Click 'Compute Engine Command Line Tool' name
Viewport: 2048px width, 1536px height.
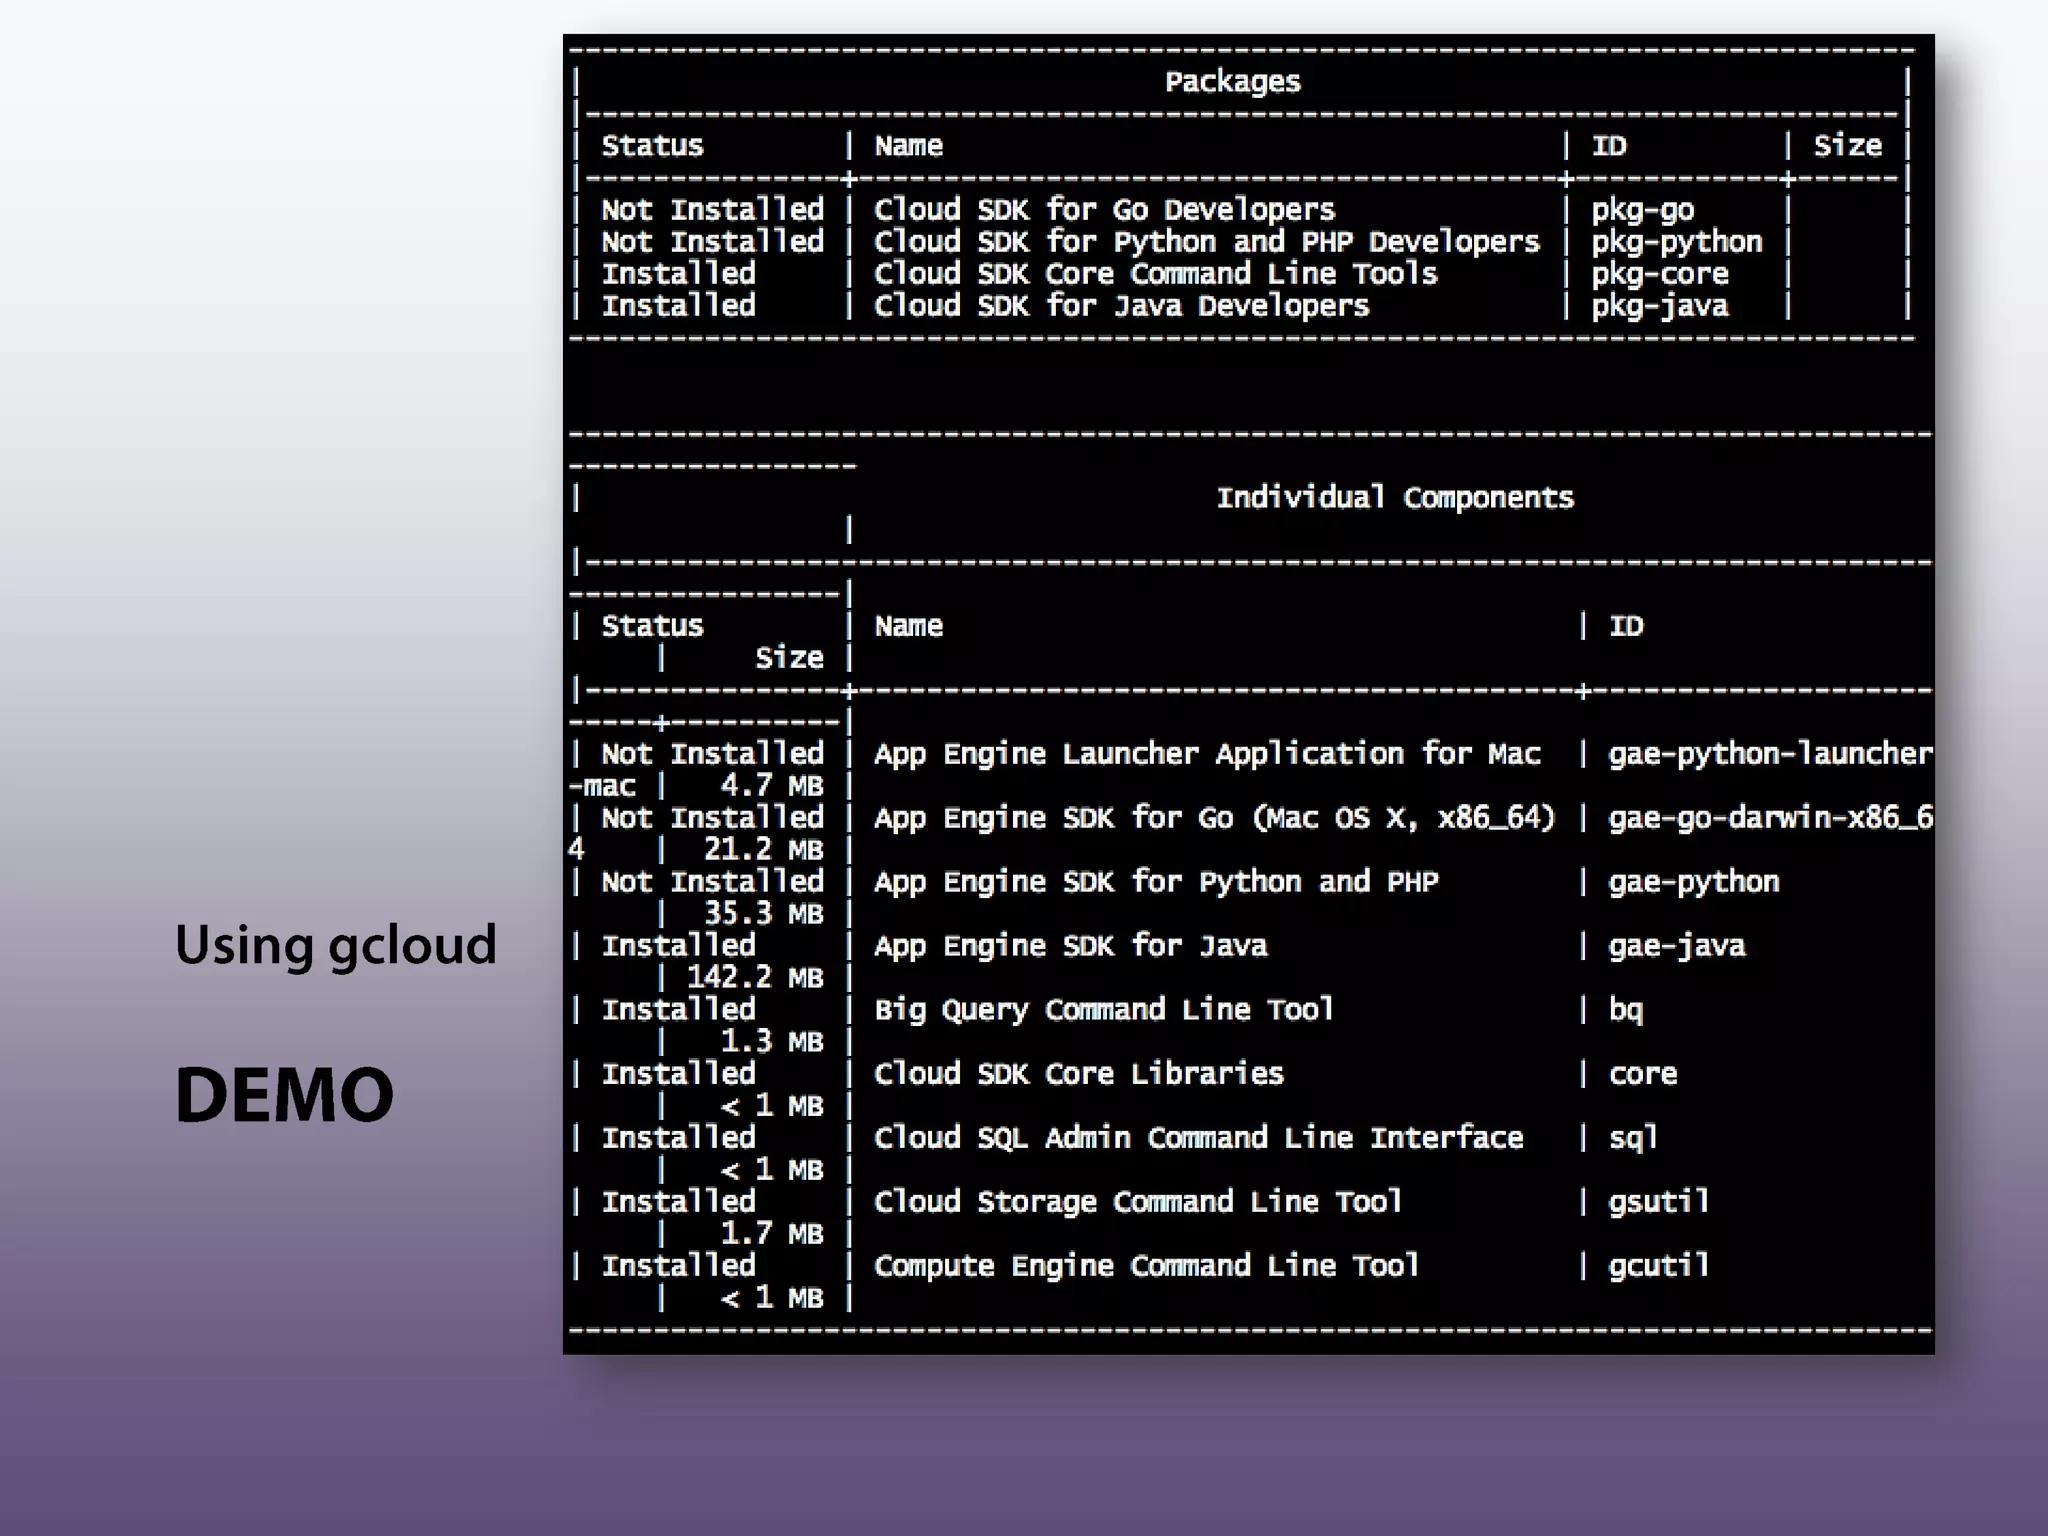click(1146, 1266)
